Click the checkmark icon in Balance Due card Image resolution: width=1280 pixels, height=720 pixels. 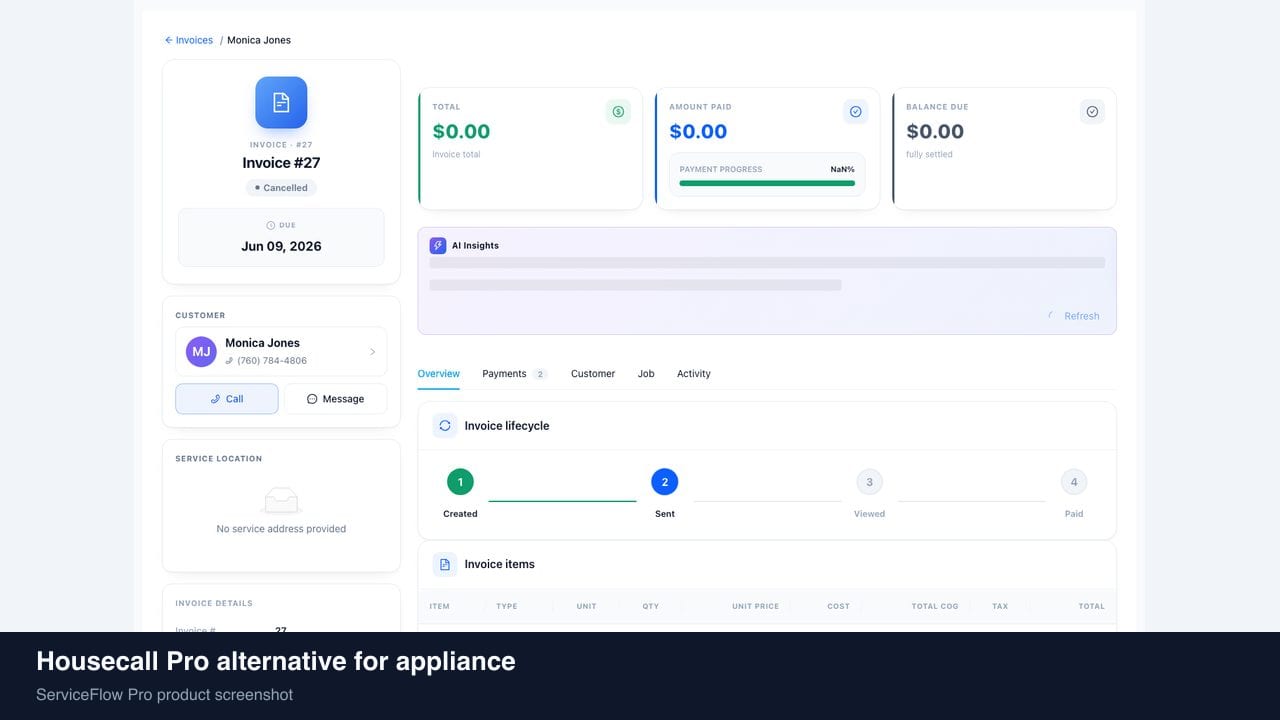coord(1092,112)
